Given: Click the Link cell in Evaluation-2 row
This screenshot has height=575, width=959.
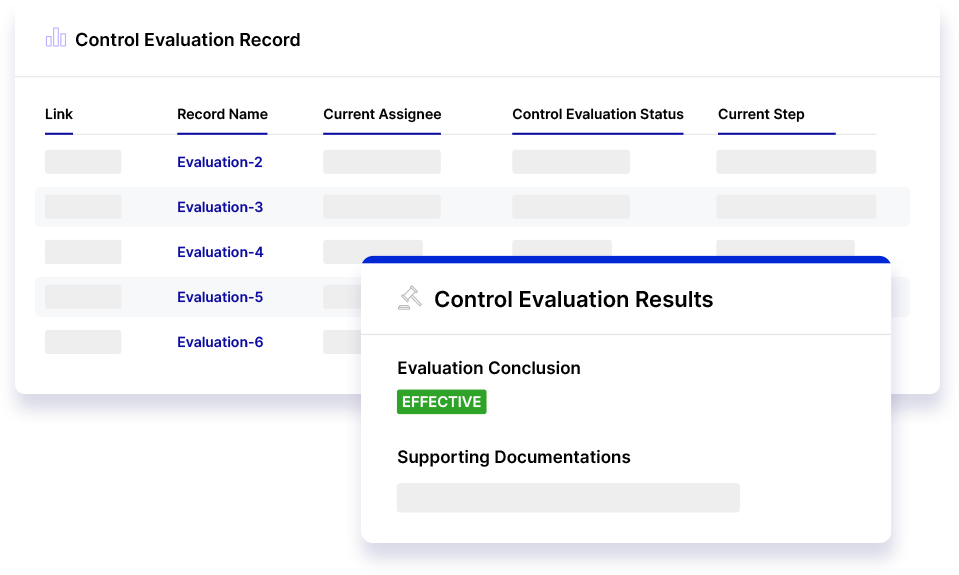Looking at the screenshot, I should (x=83, y=162).
